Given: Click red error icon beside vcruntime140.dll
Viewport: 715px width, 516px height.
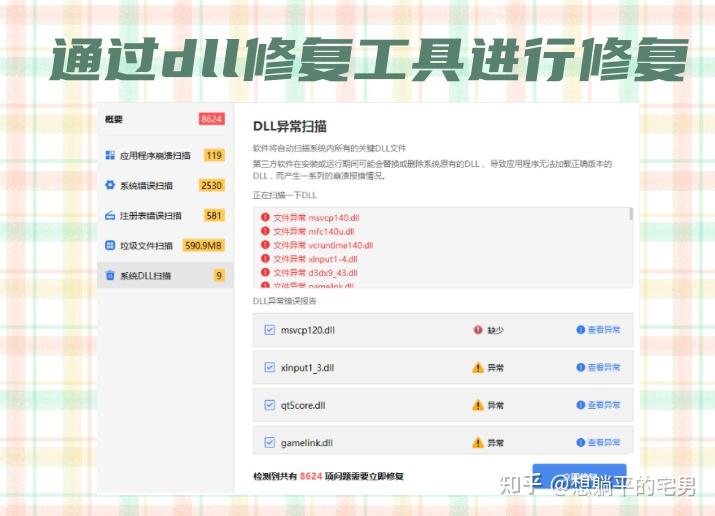Looking at the screenshot, I should click(x=265, y=244).
